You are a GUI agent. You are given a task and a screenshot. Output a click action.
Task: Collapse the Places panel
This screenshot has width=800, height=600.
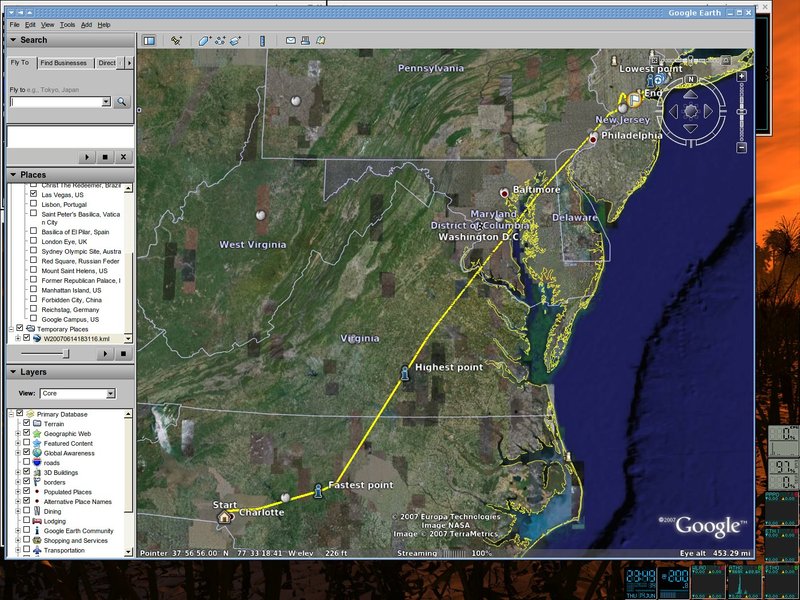pos(13,174)
